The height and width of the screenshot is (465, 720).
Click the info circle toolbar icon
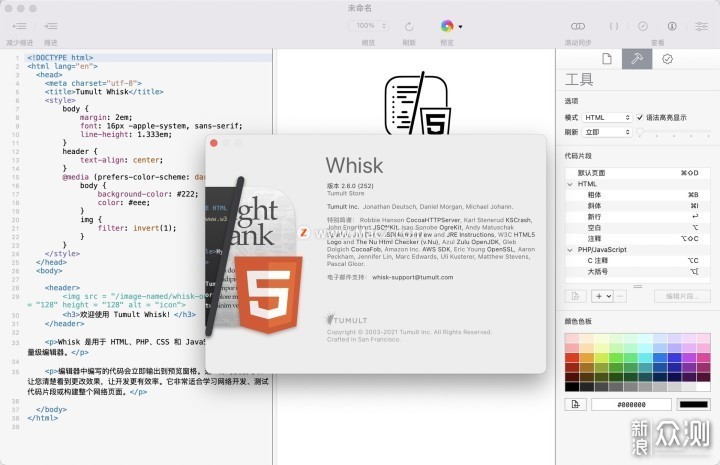point(672,26)
